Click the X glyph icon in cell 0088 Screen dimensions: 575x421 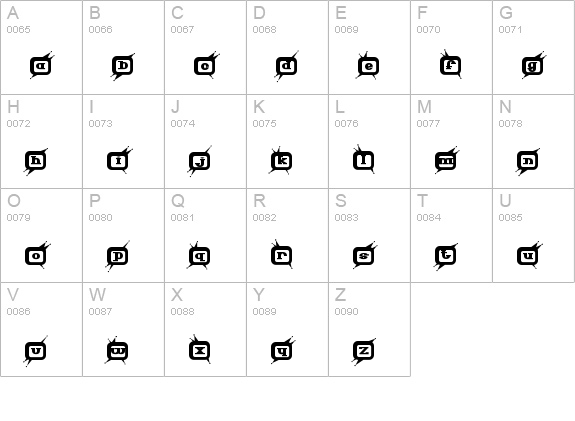(199, 349)
